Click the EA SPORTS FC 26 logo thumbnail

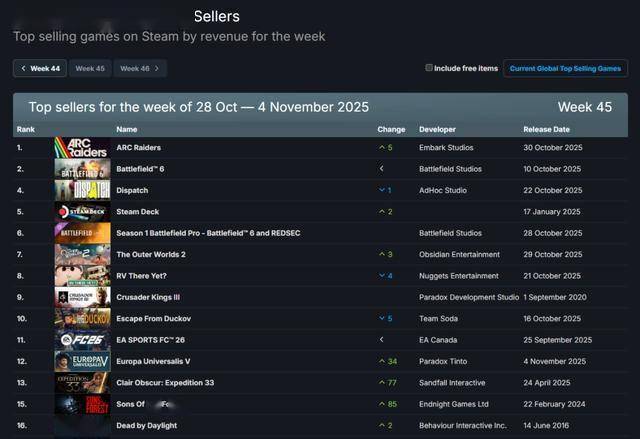click(x=82, y=340)
